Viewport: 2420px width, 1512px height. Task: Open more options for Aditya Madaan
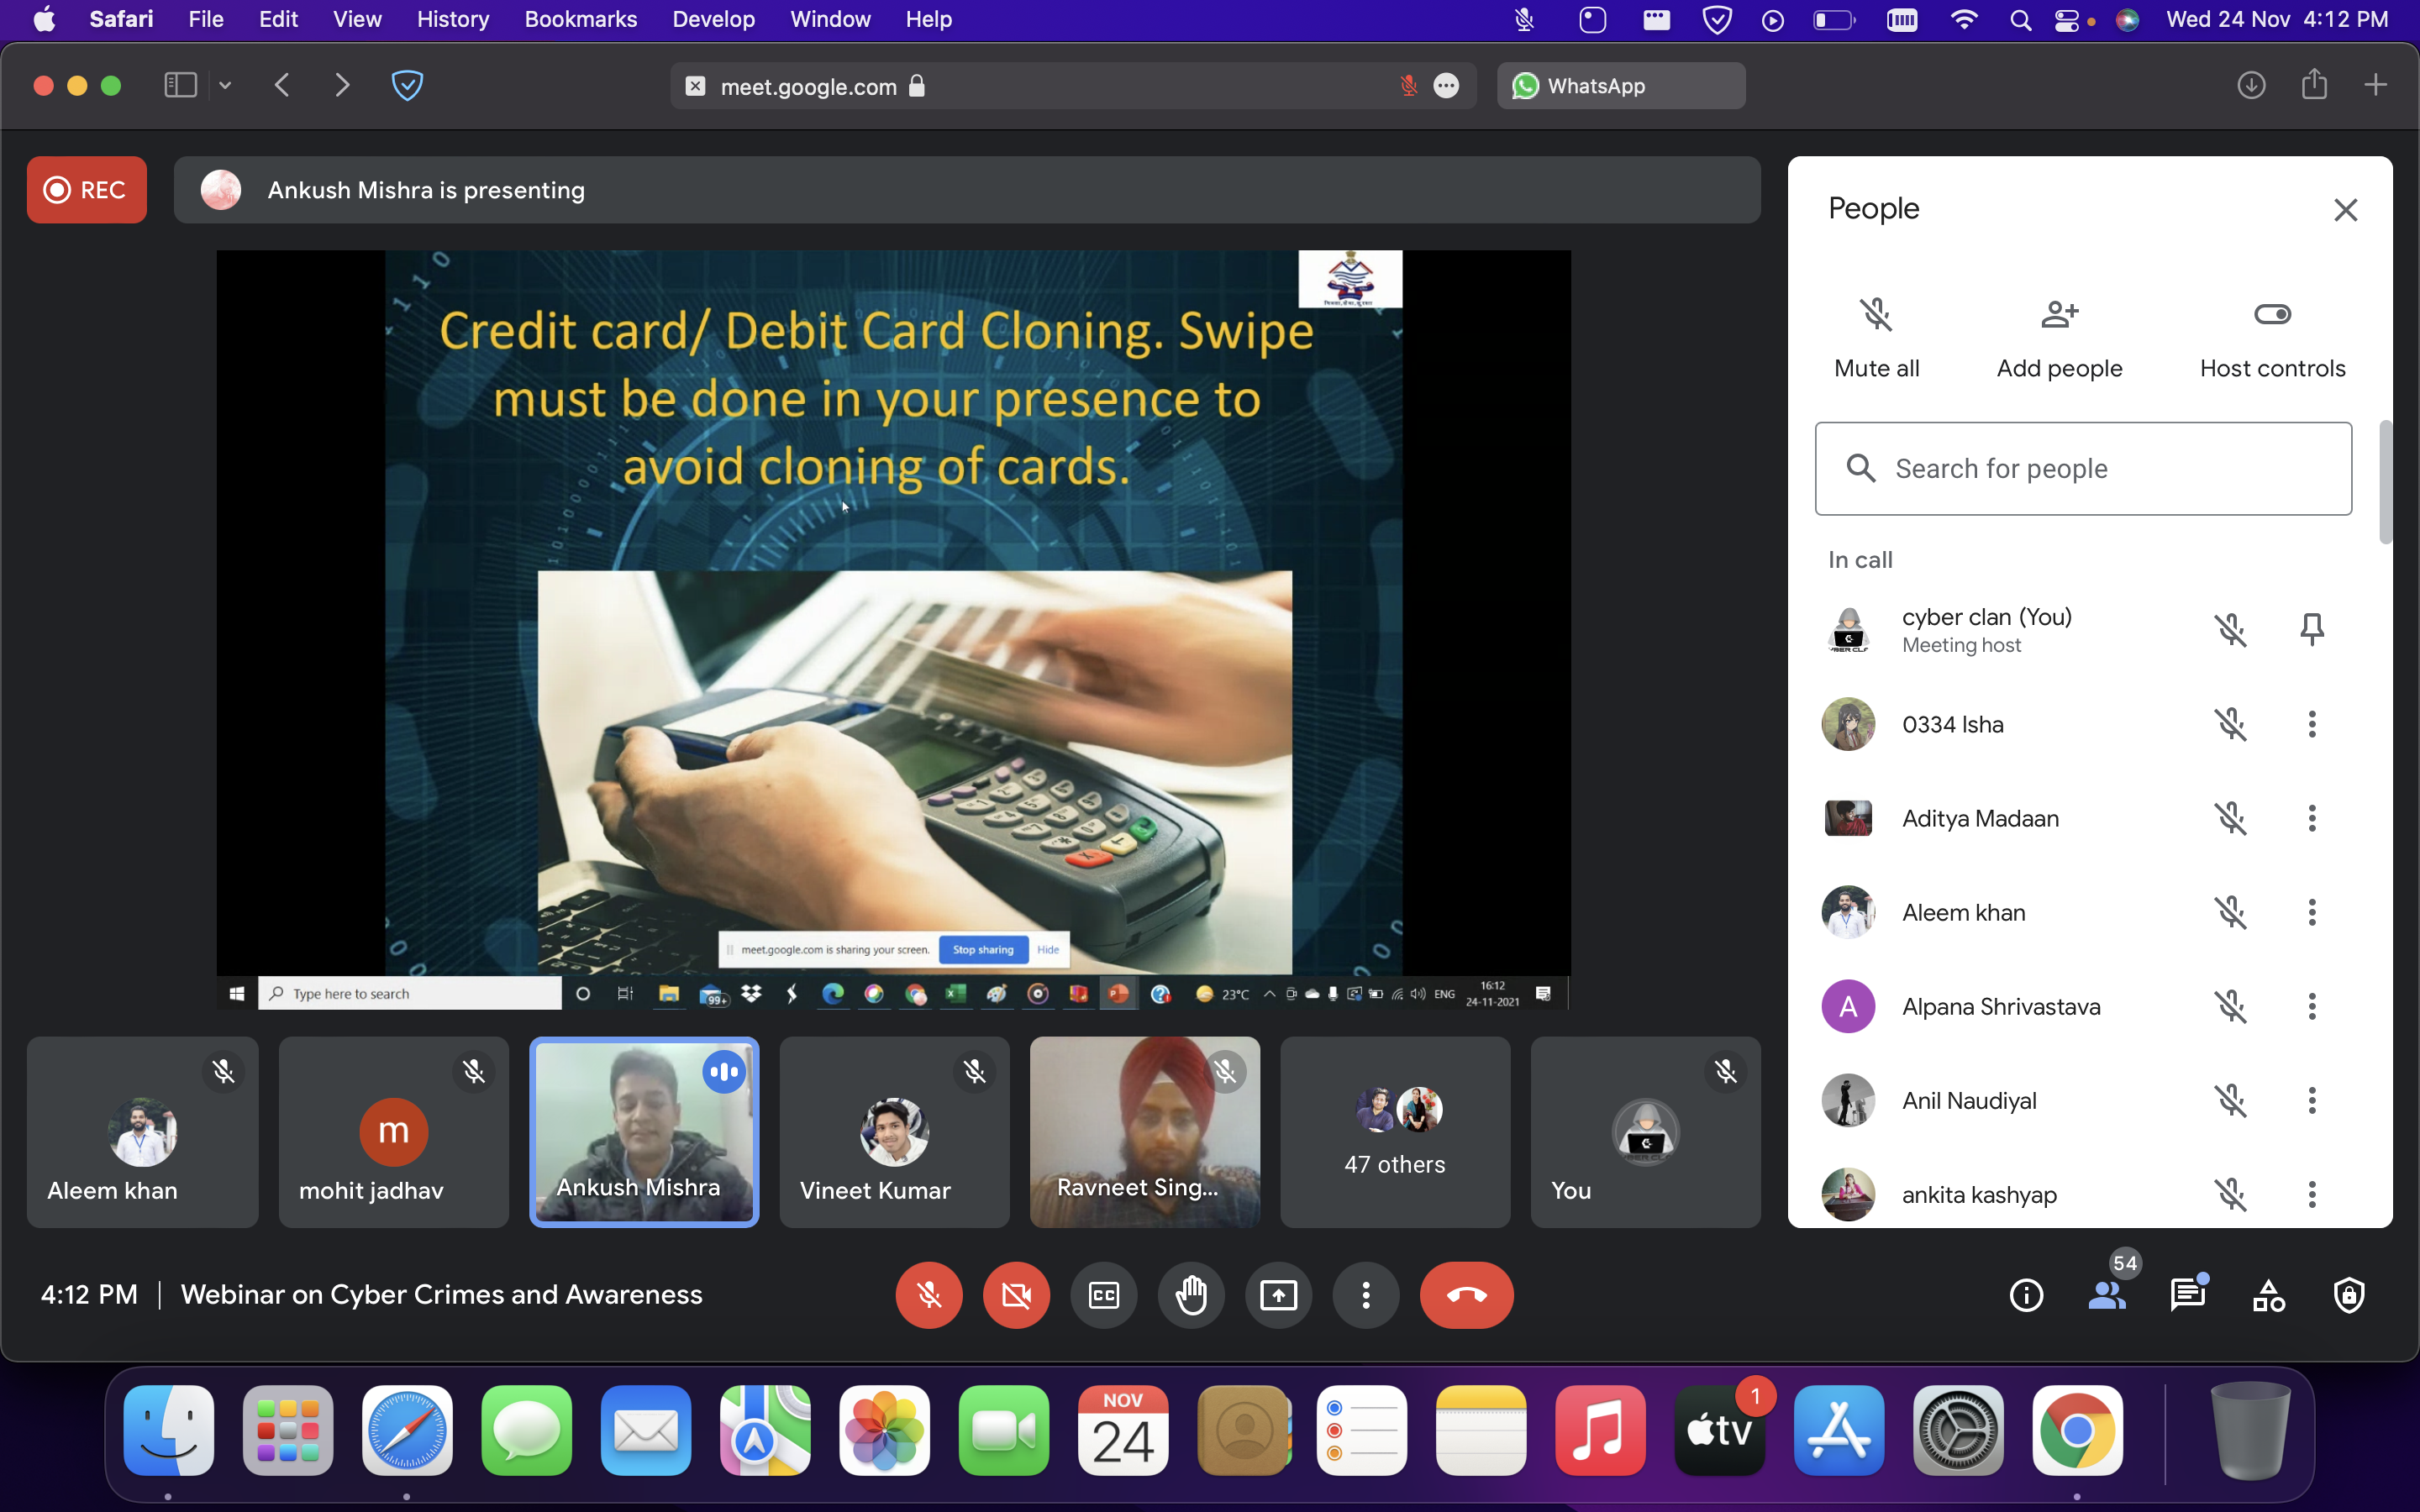(x=2311, y=818)
